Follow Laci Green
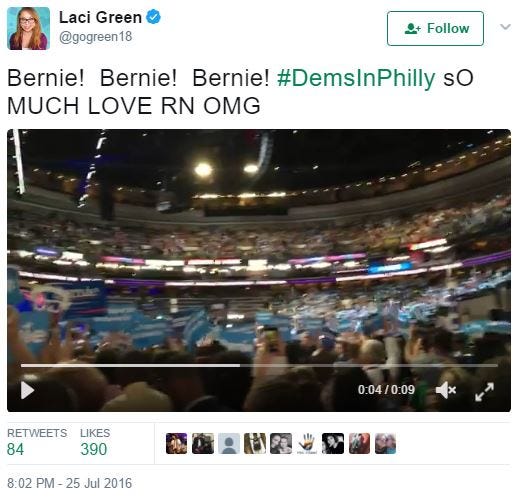 coord(435,28)
